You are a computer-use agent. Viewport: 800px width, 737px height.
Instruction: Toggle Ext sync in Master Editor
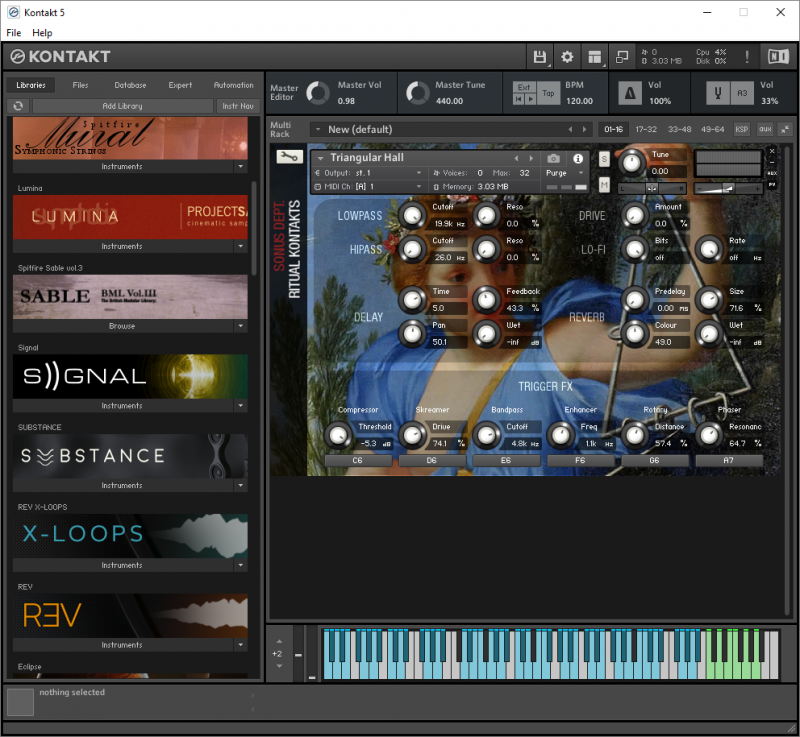tap(524, 87)
